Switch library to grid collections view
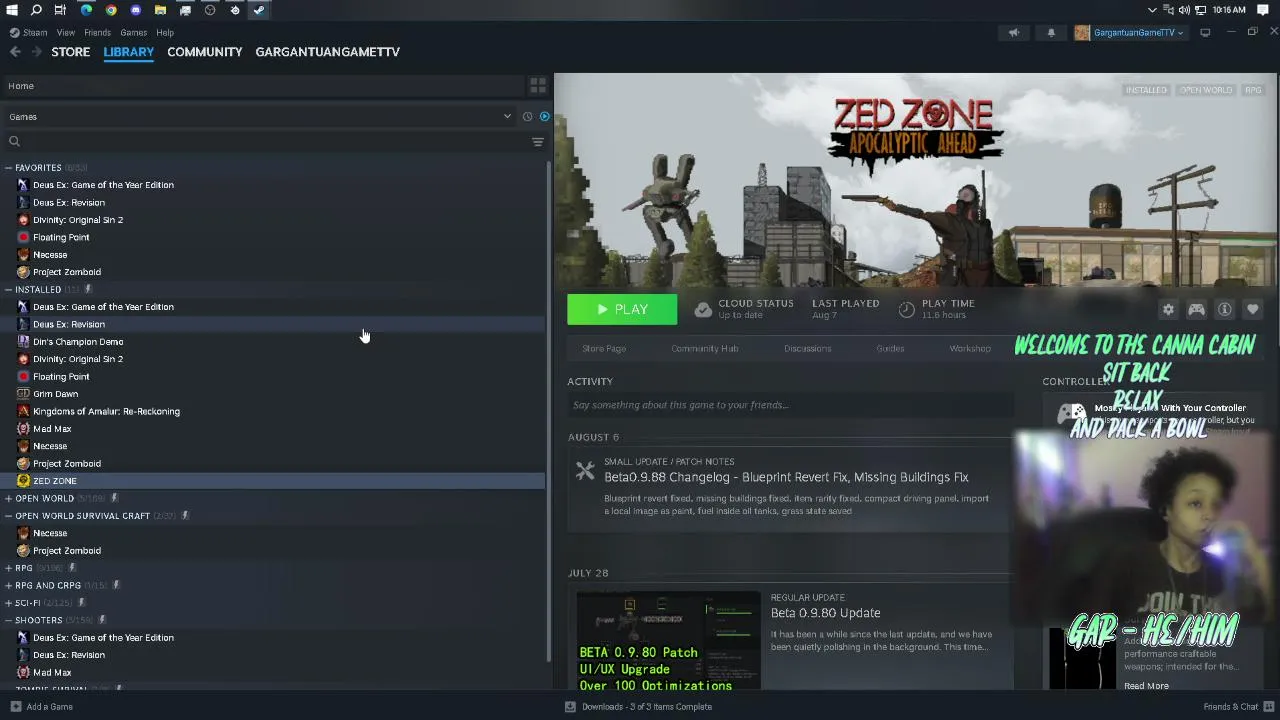This screenshot has height=720, width=1280. point(538,86)
